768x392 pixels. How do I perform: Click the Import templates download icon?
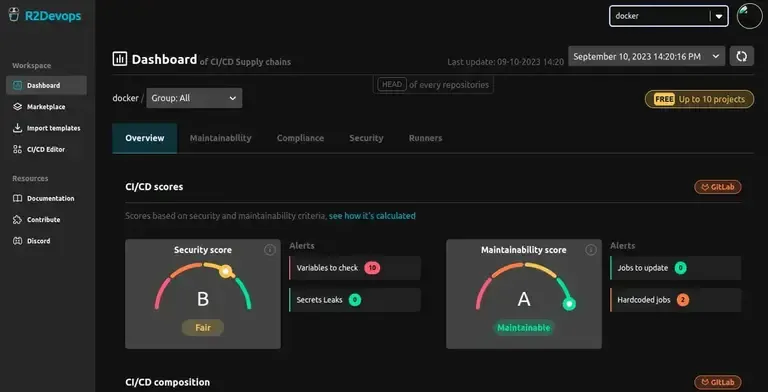click(x=18, y=128)
